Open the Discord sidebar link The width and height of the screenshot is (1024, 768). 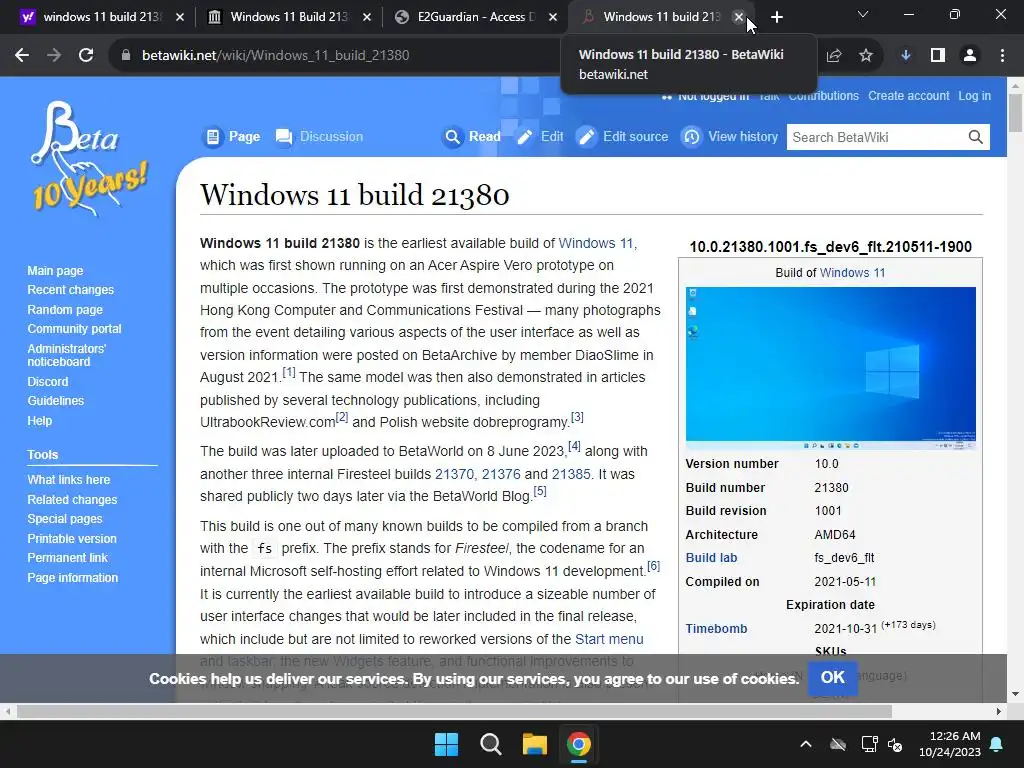click(48, 382)
